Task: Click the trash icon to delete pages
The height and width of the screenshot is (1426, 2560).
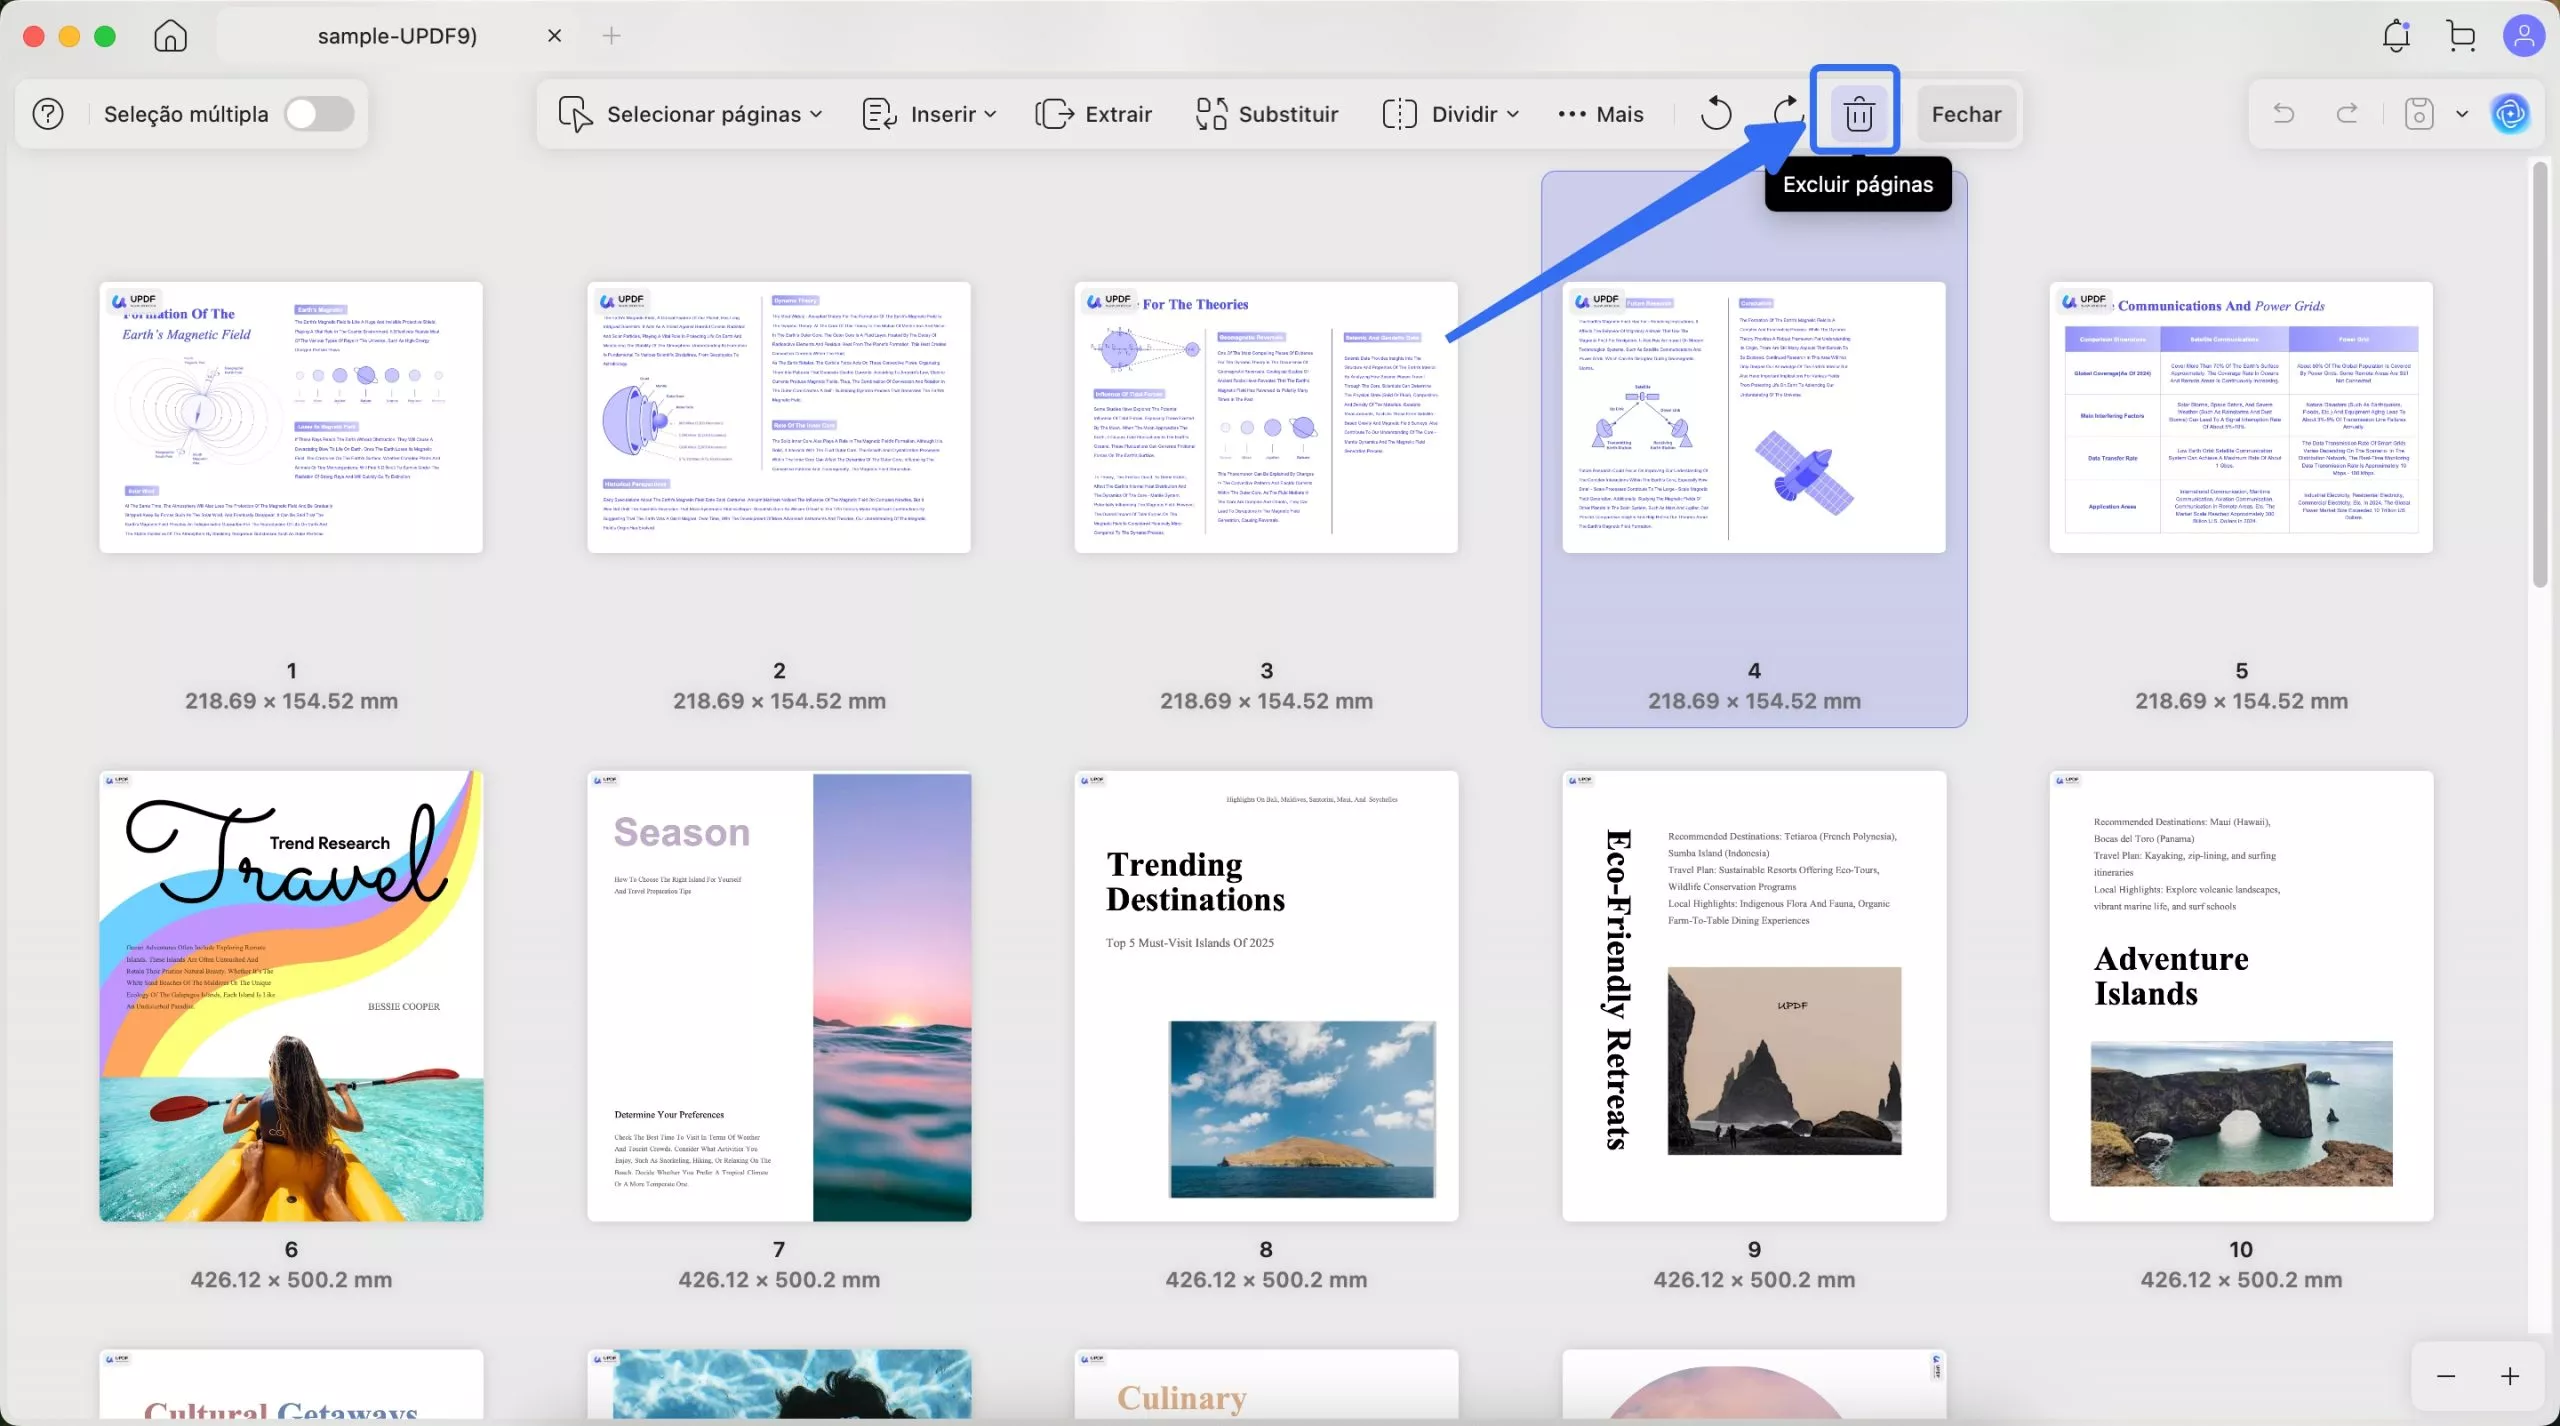Action: click(x=1858, y=114)
